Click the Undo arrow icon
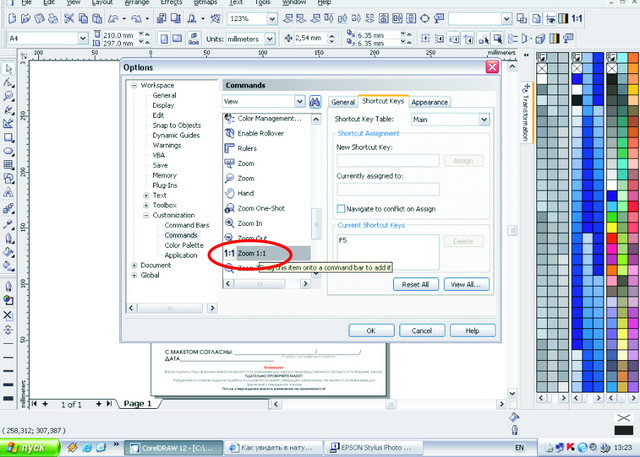The height and width of the screenshot is (457, 640). point(113,18)
